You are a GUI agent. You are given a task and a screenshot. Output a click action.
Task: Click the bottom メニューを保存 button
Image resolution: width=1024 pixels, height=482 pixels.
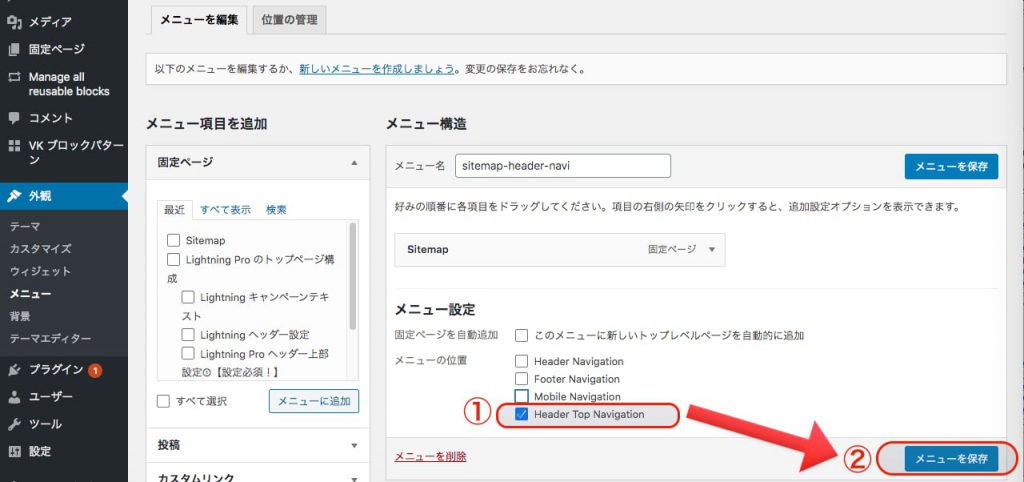point(951,459)
